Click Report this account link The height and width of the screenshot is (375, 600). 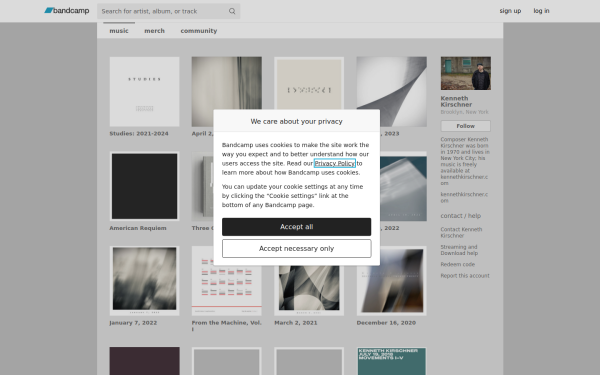click(x=465, y=276)
